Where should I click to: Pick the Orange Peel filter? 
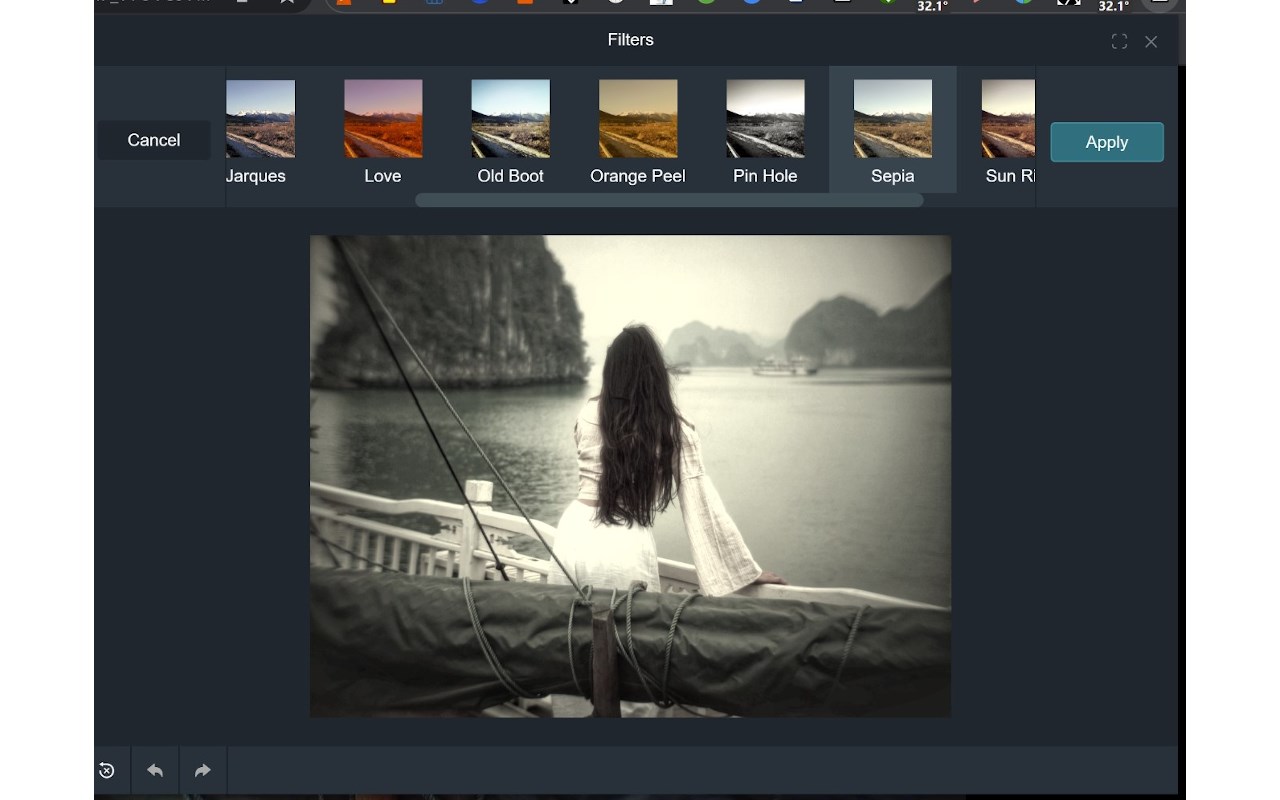click(638, 119)
